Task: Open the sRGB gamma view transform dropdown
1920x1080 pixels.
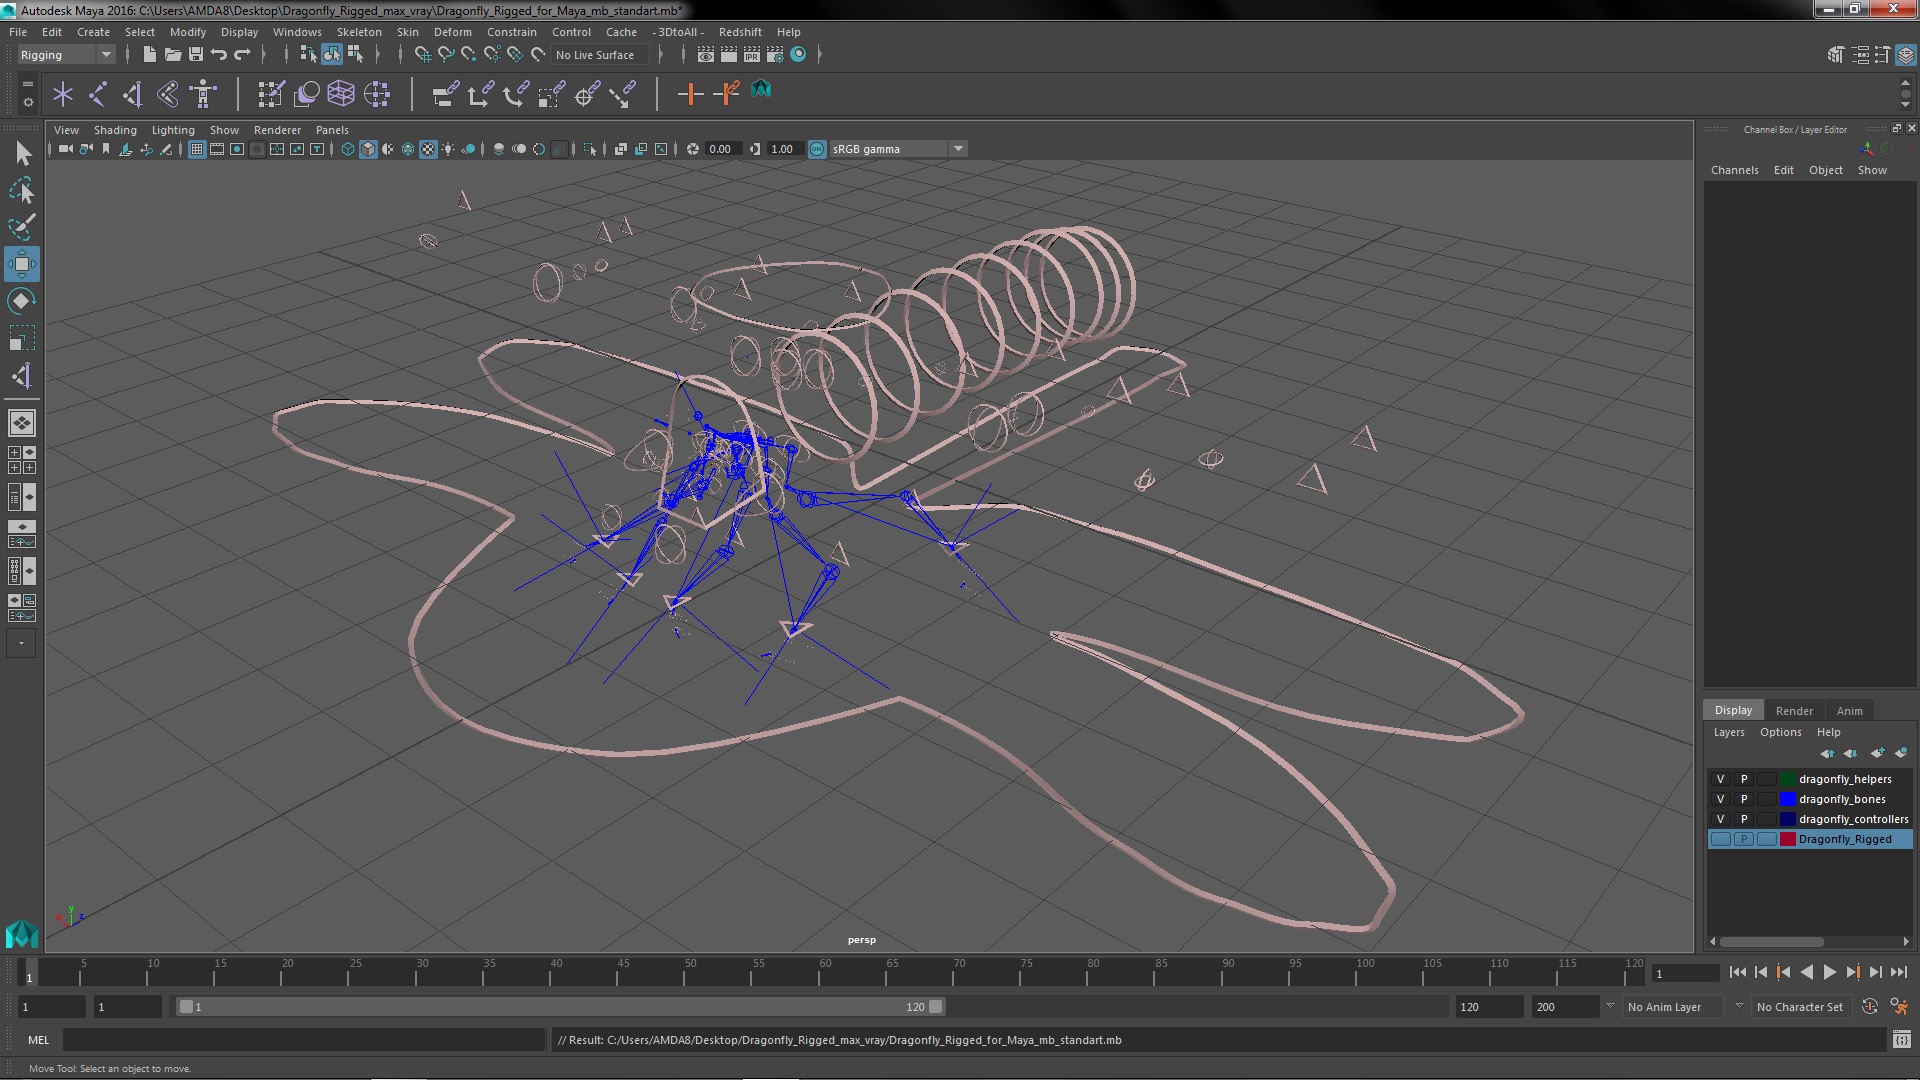Action: (898, 149)
